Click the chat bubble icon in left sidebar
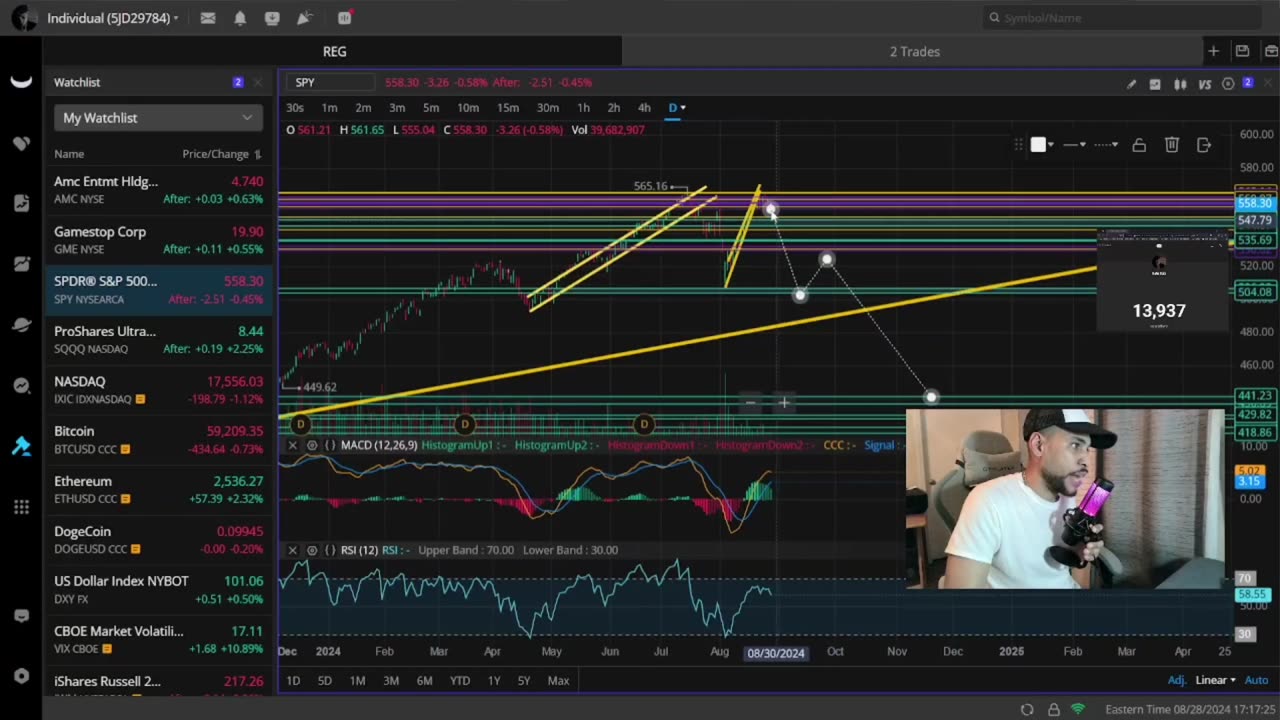Viewport: 1280px width, 720px height. (21, 616)
